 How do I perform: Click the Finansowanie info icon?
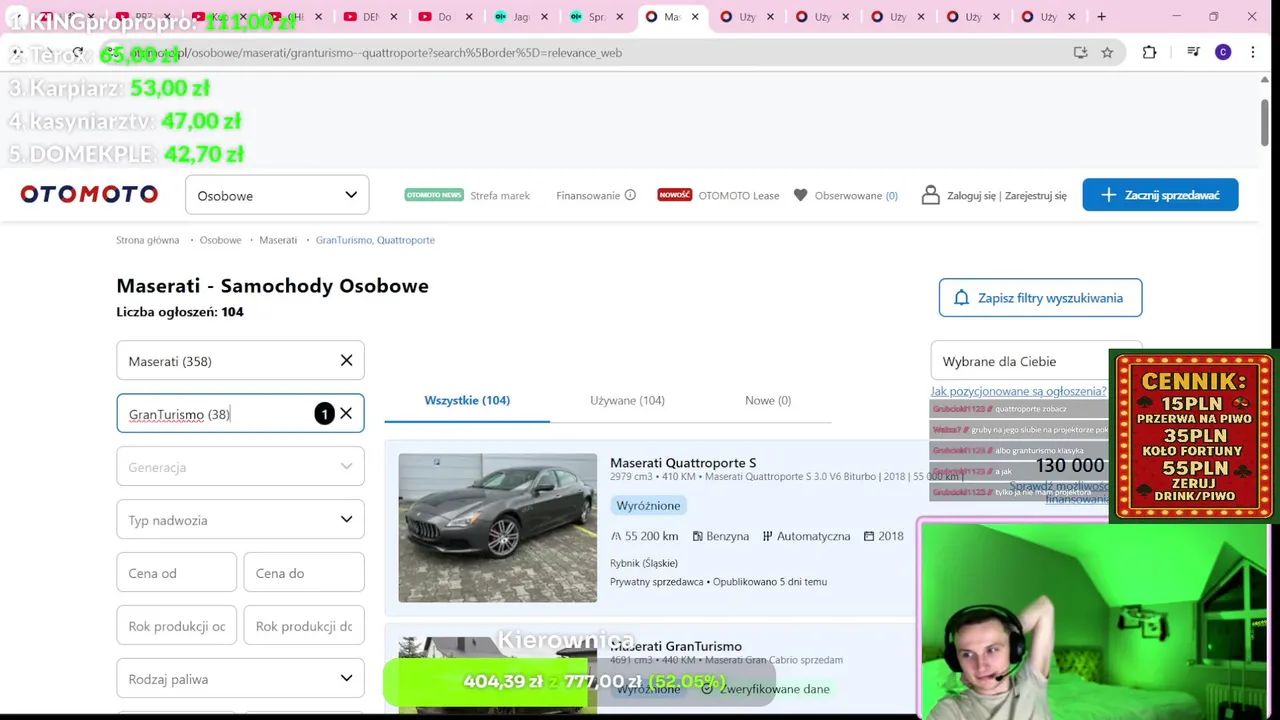pyautogui.click(x=630, y=195)
